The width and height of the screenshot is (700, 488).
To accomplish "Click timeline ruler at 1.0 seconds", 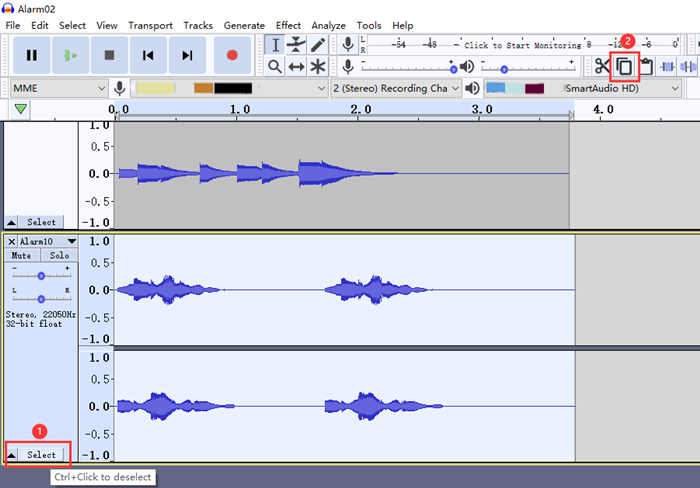I will pyautogui.click(x=240, y=109).
